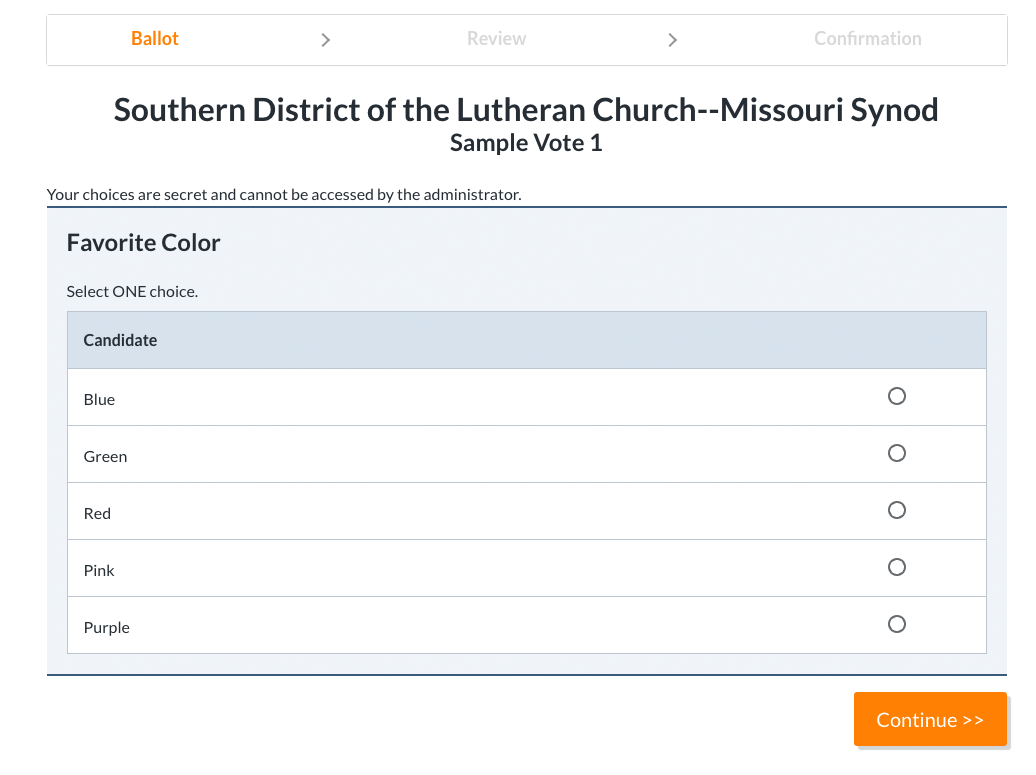Click the Continue >> button
Image resolution: width=1036 pixels, height=775 pixels.
pyautogui.click(x=930, y=720)
